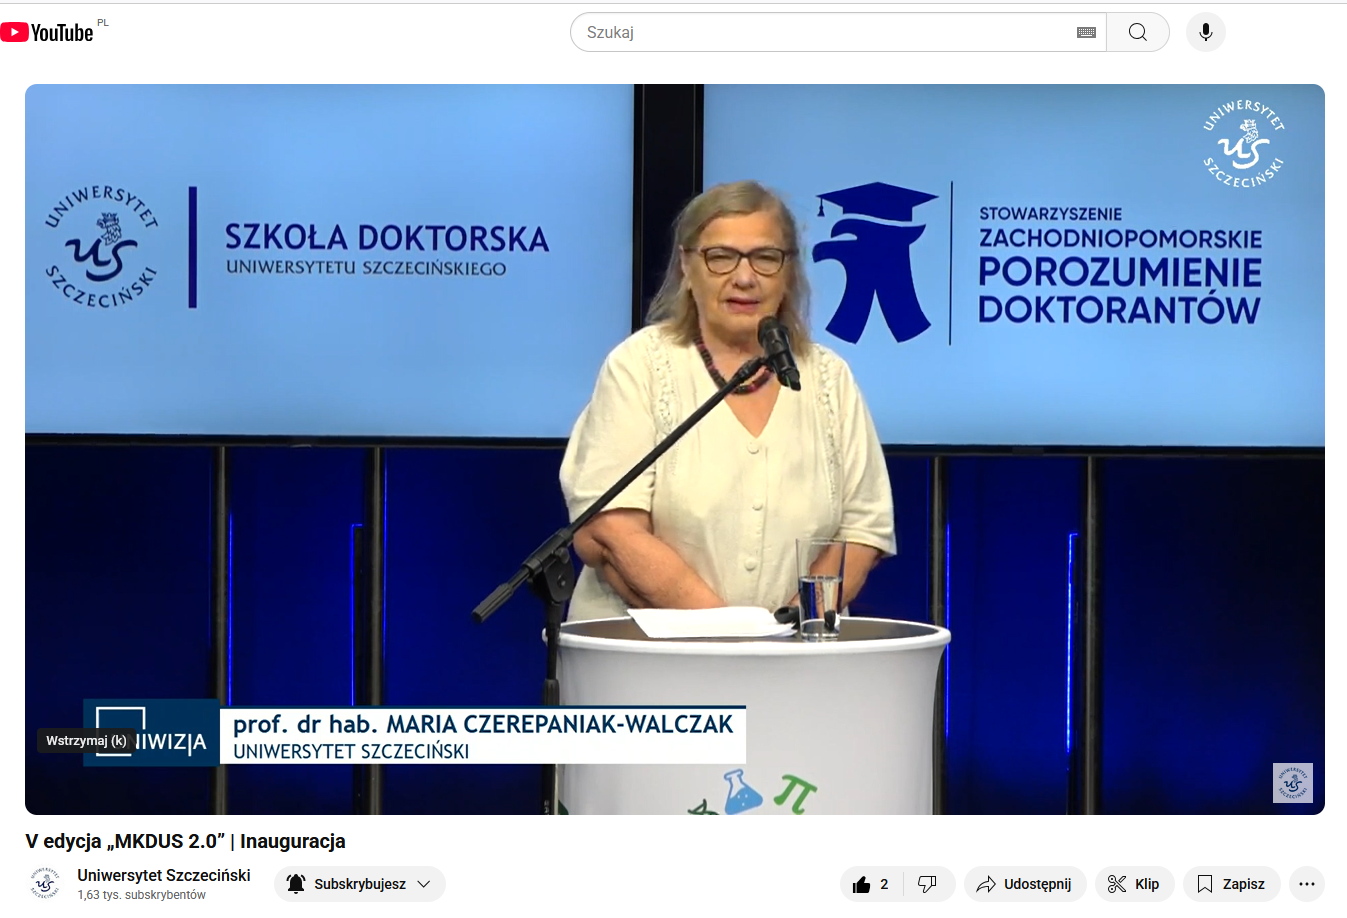Image resolution: width=1347 pixels, height=918 pixels.
Task: Click the PL country code by logo
Action: (103, 22)
